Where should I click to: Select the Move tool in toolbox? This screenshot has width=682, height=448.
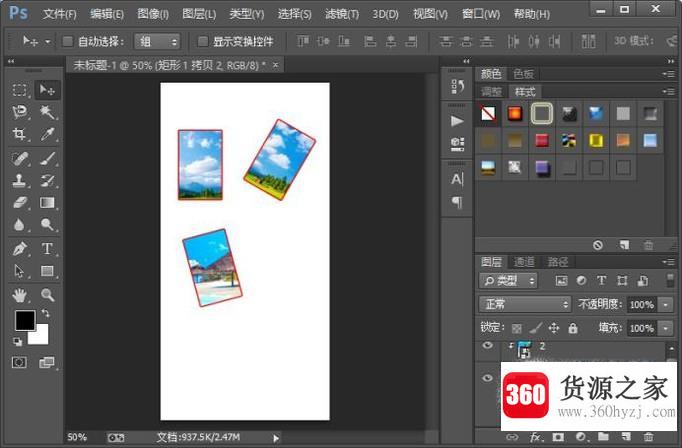coord(47,90)
